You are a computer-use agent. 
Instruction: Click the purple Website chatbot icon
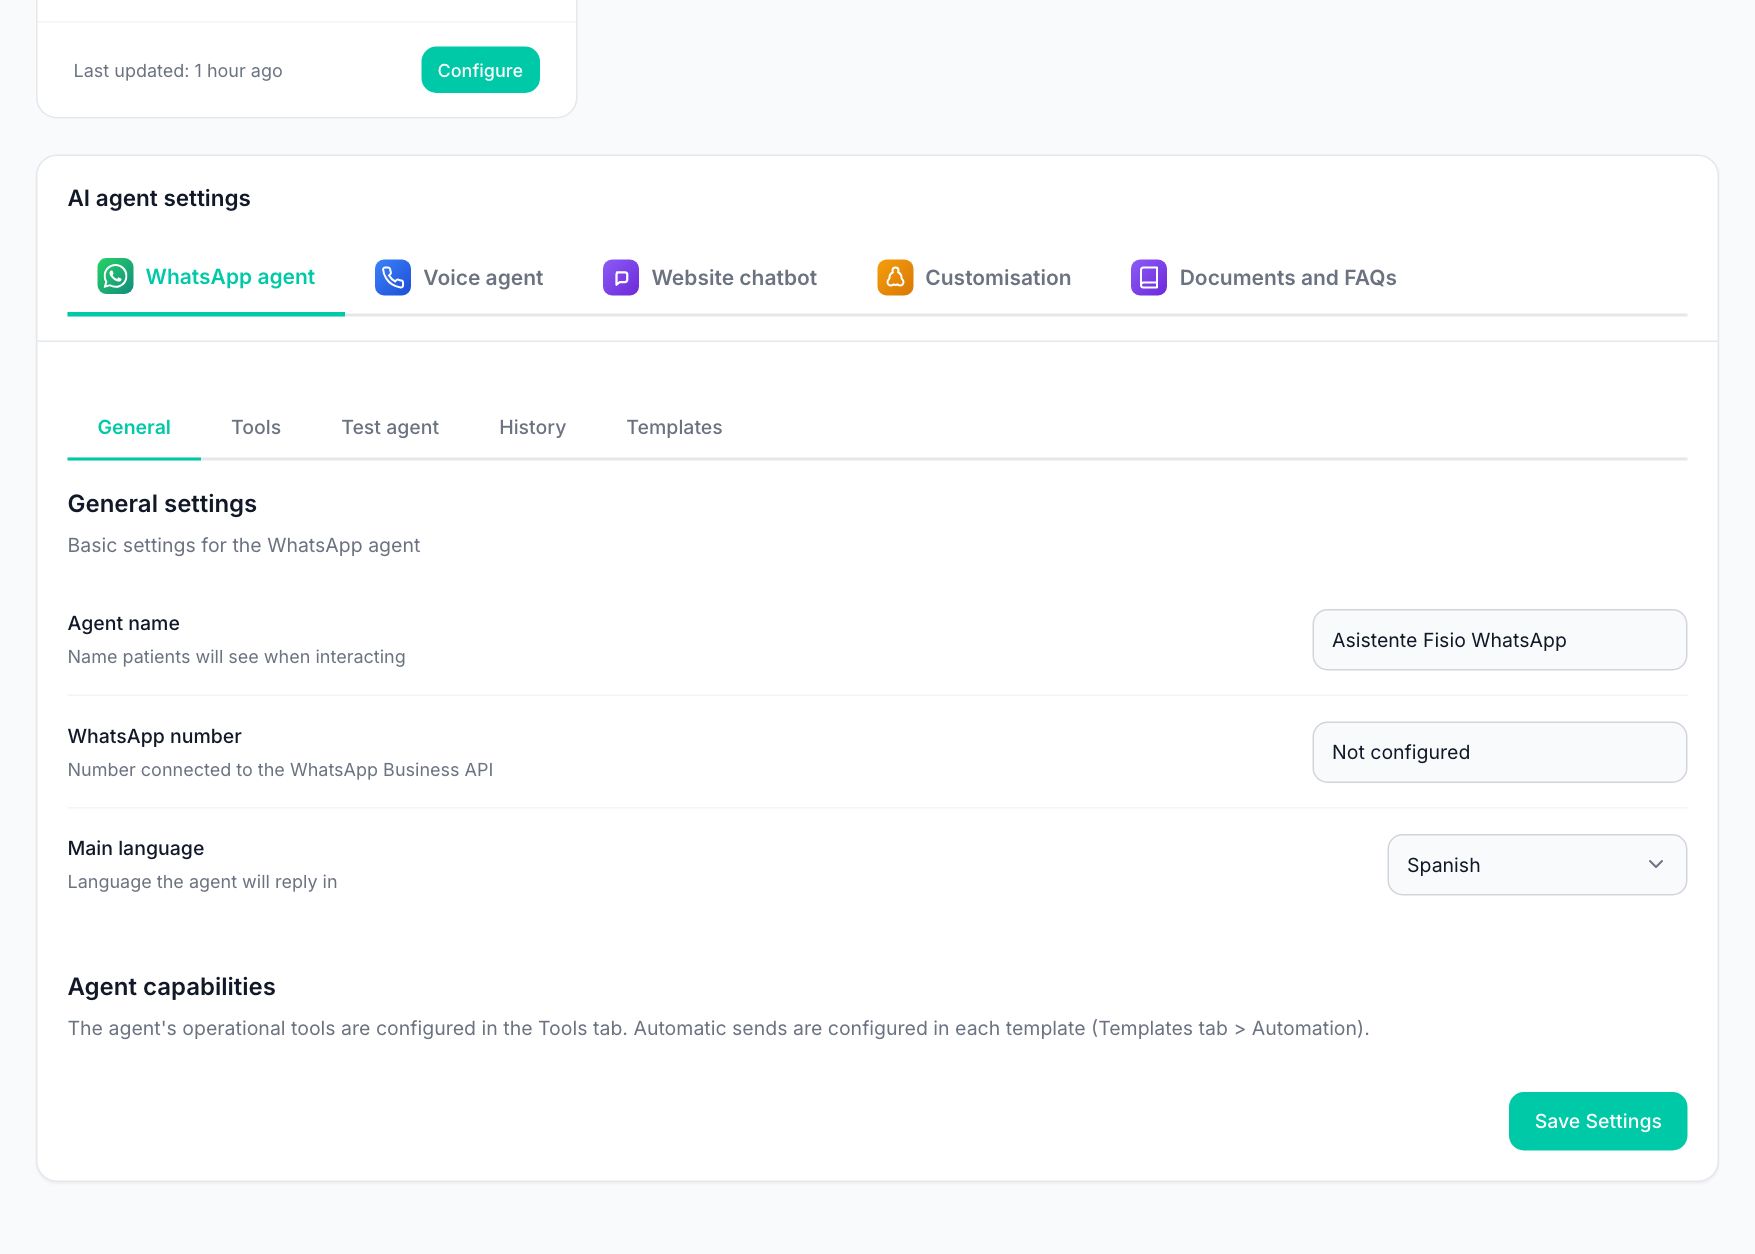(x=621, y=277)
